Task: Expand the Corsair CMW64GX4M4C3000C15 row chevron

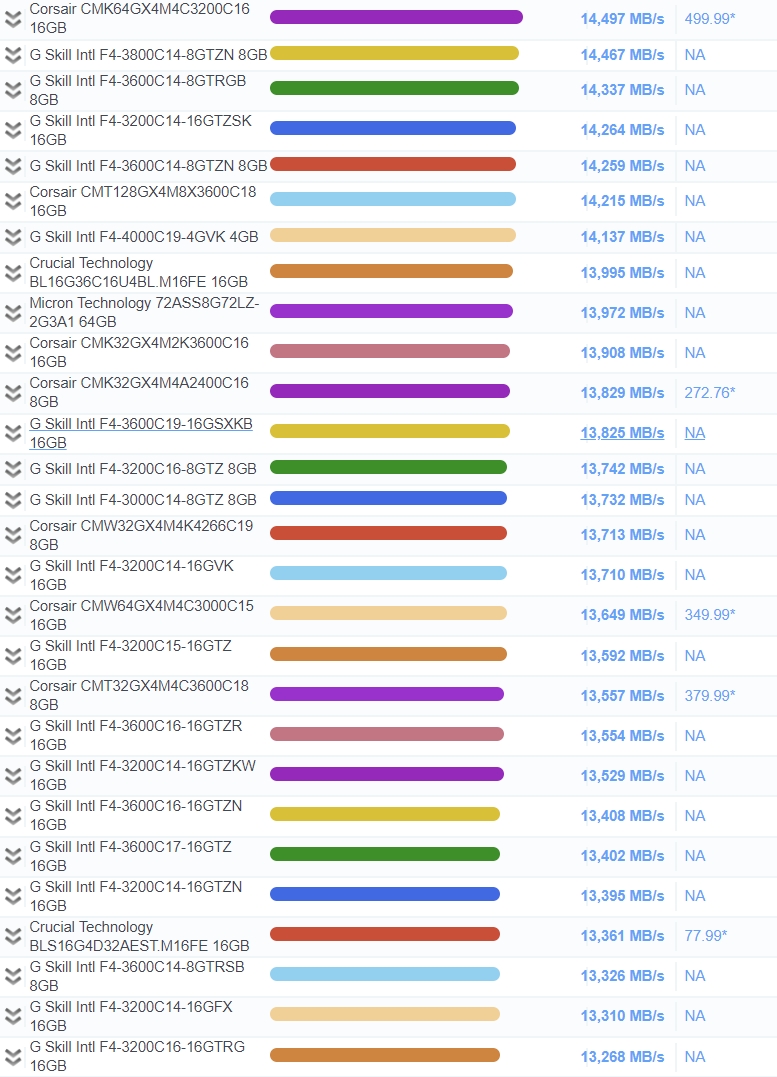Action: point(13,615)
